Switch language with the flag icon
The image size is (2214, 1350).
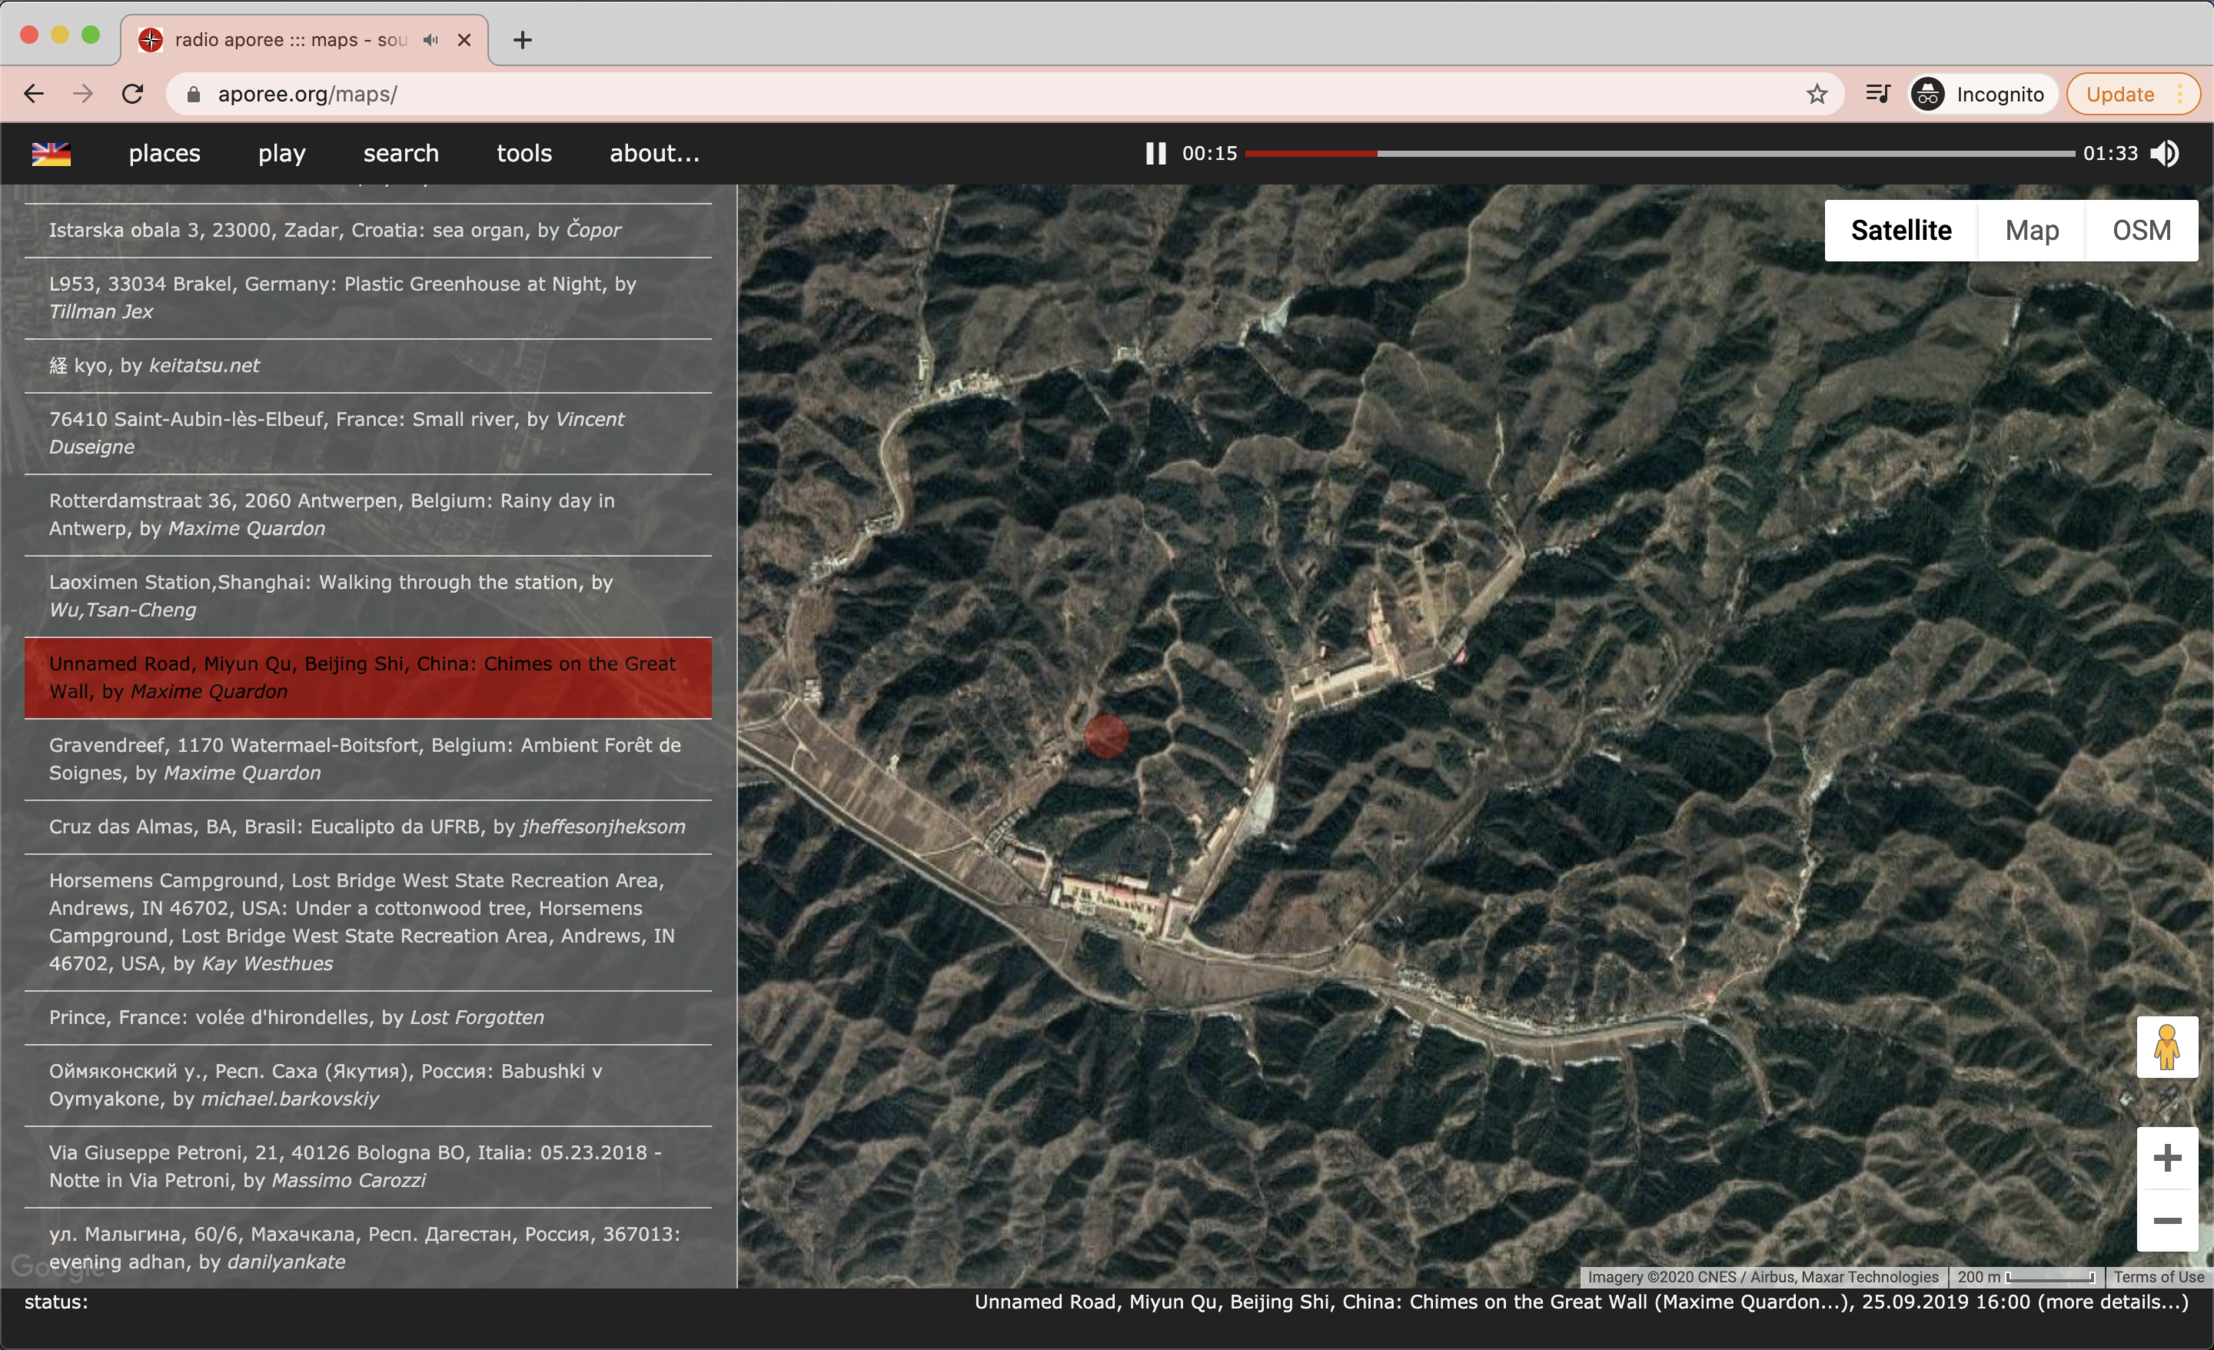click(51, 153)
